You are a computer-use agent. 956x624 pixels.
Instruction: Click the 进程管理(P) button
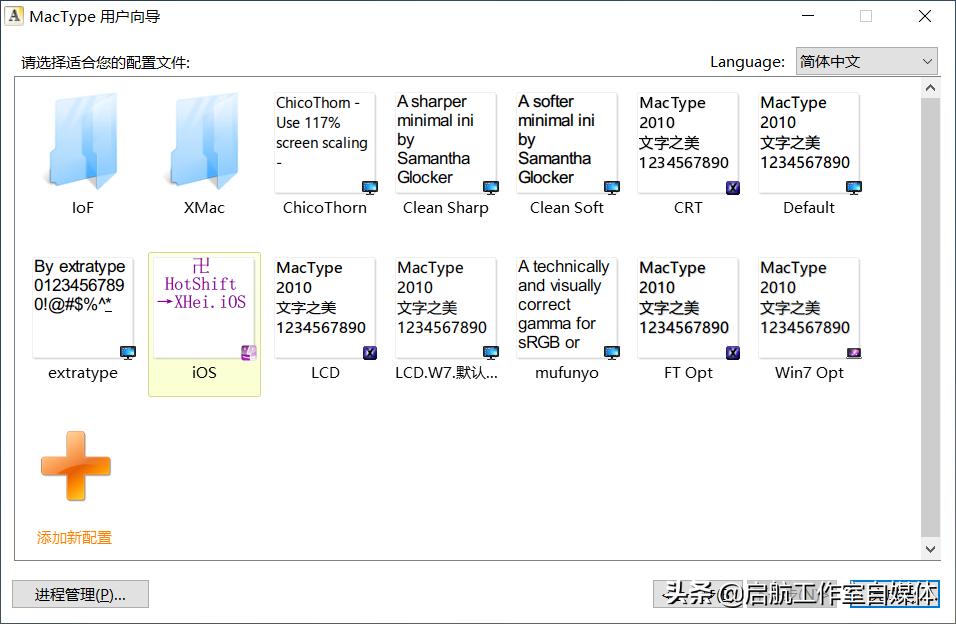pyautogui.click(x=80, y=593)
